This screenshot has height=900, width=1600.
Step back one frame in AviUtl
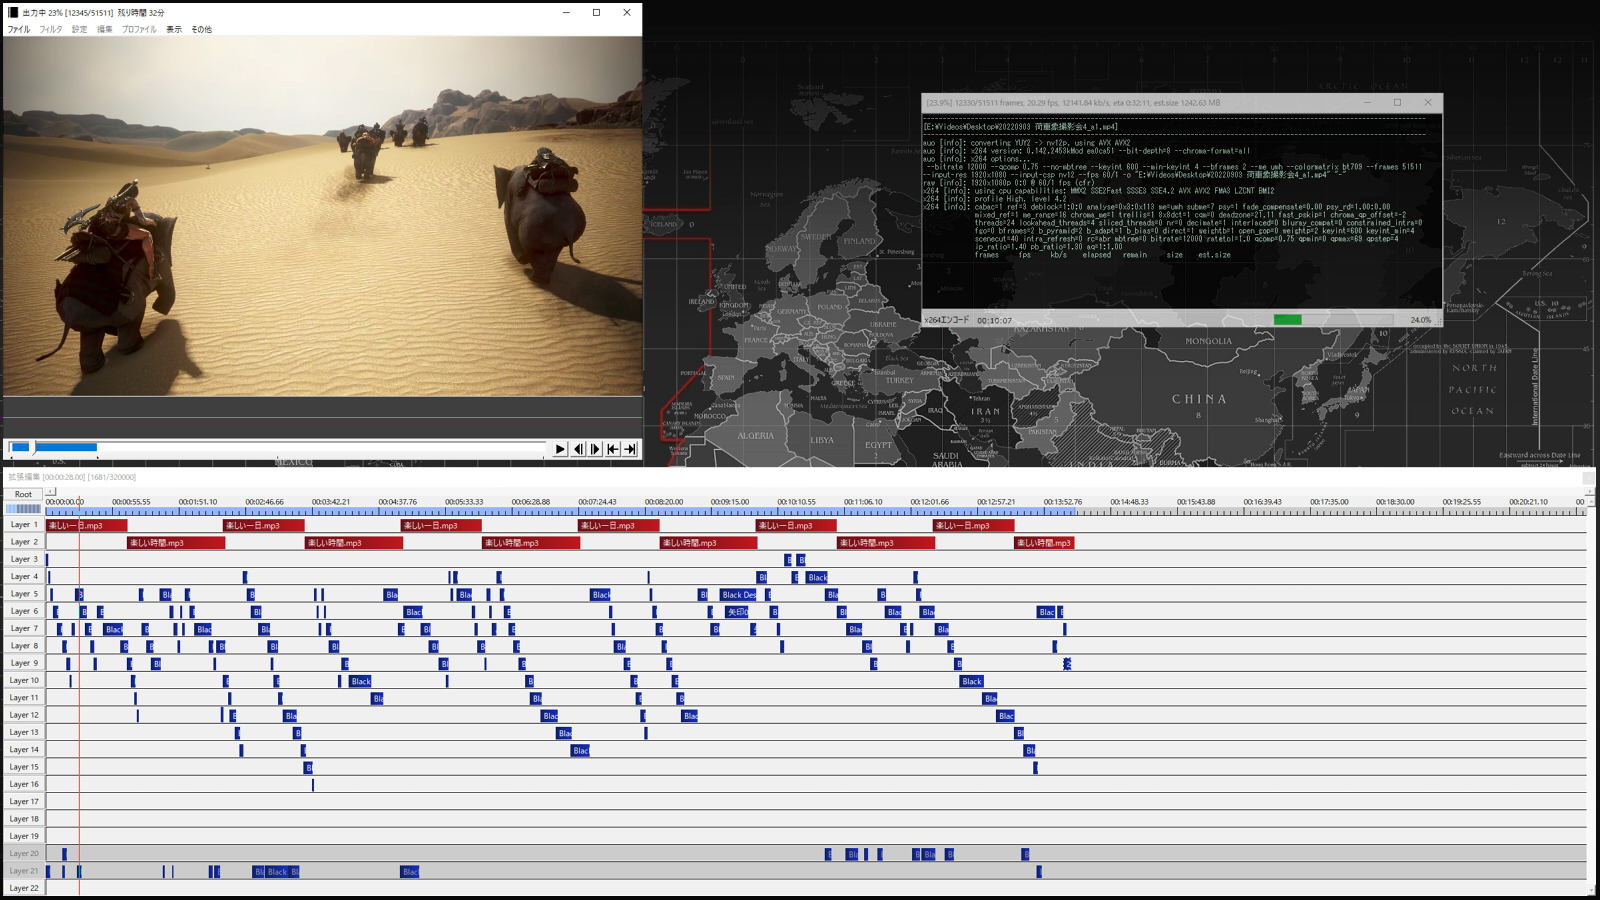click(578, 449)
